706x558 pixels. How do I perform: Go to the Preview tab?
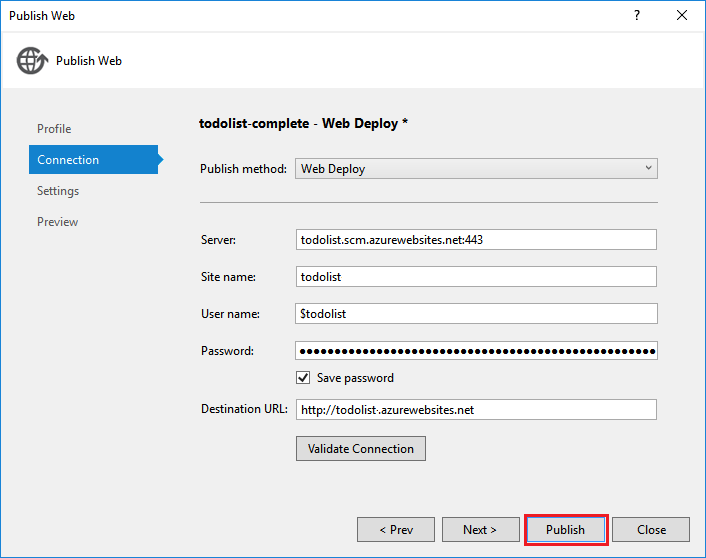tap(57, 222)
